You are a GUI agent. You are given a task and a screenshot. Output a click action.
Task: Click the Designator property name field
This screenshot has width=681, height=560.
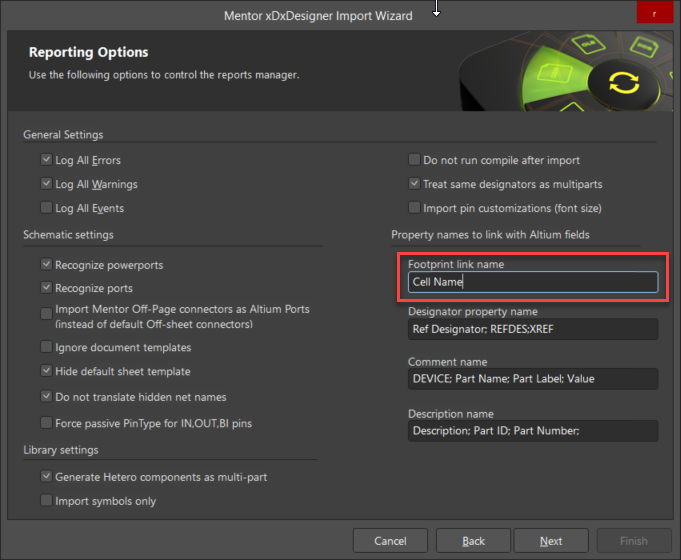pyautogui.click(x=533, y=329)
